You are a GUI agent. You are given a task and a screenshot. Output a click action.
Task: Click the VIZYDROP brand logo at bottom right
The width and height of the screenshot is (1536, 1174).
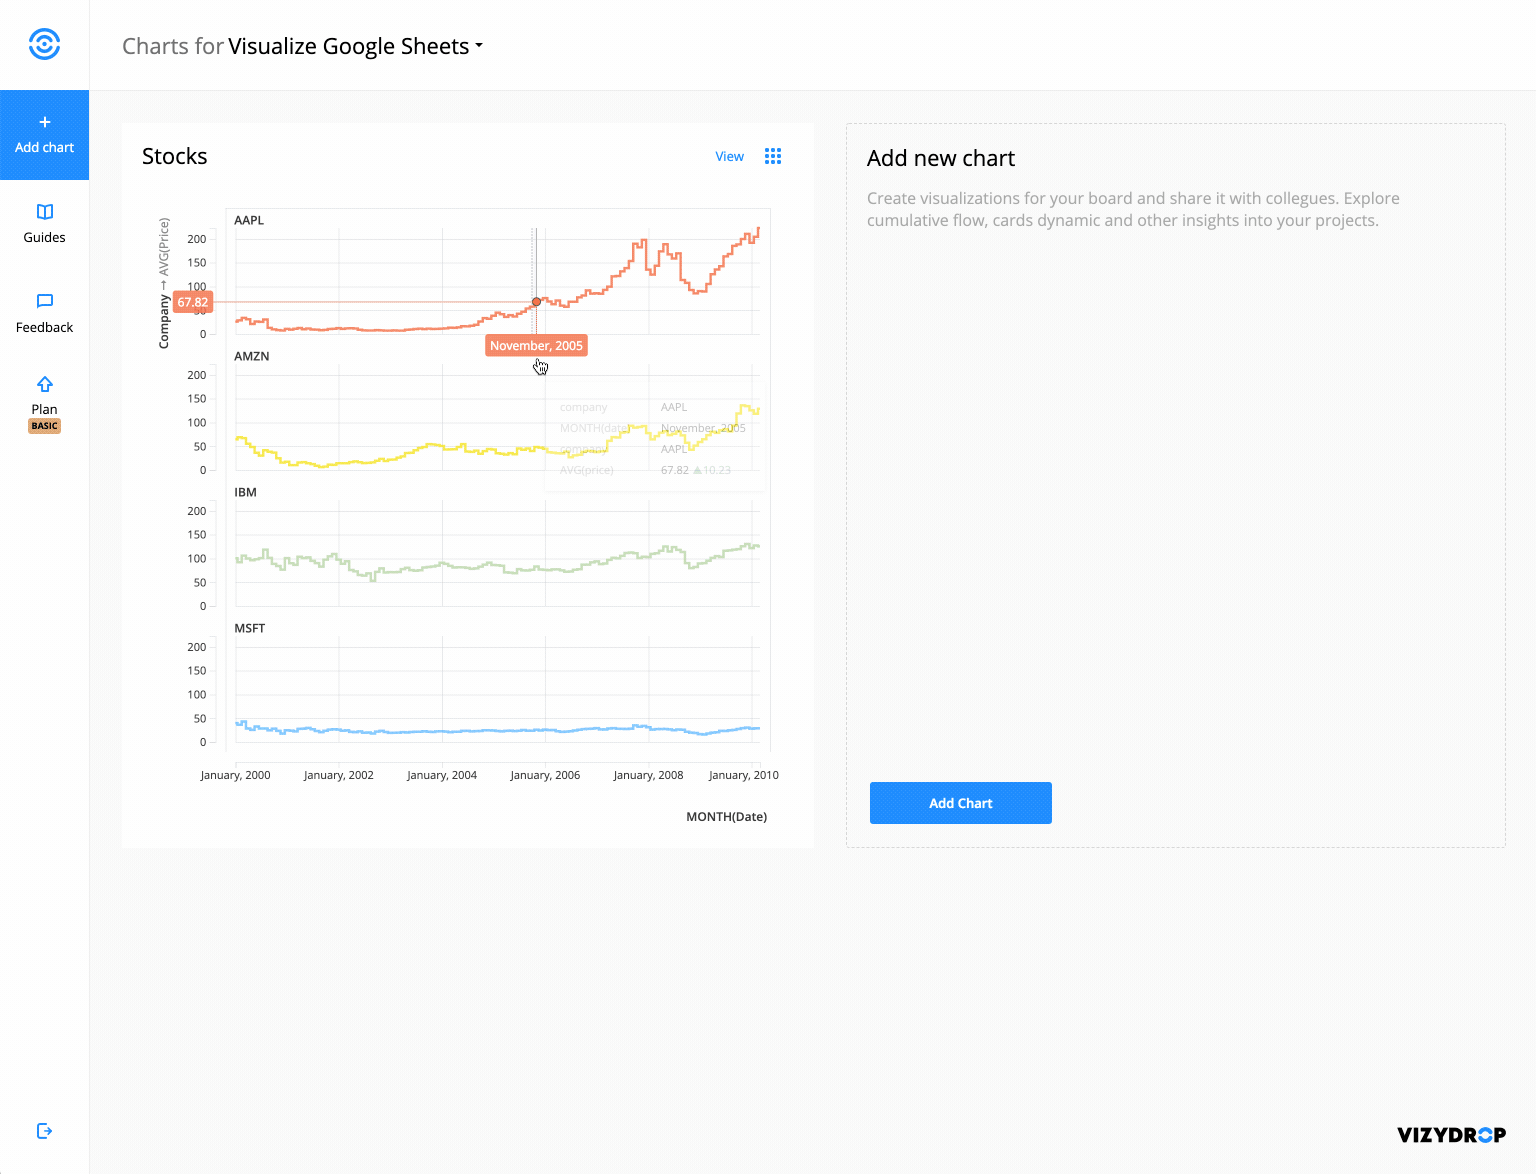tap(1451, 1134)
